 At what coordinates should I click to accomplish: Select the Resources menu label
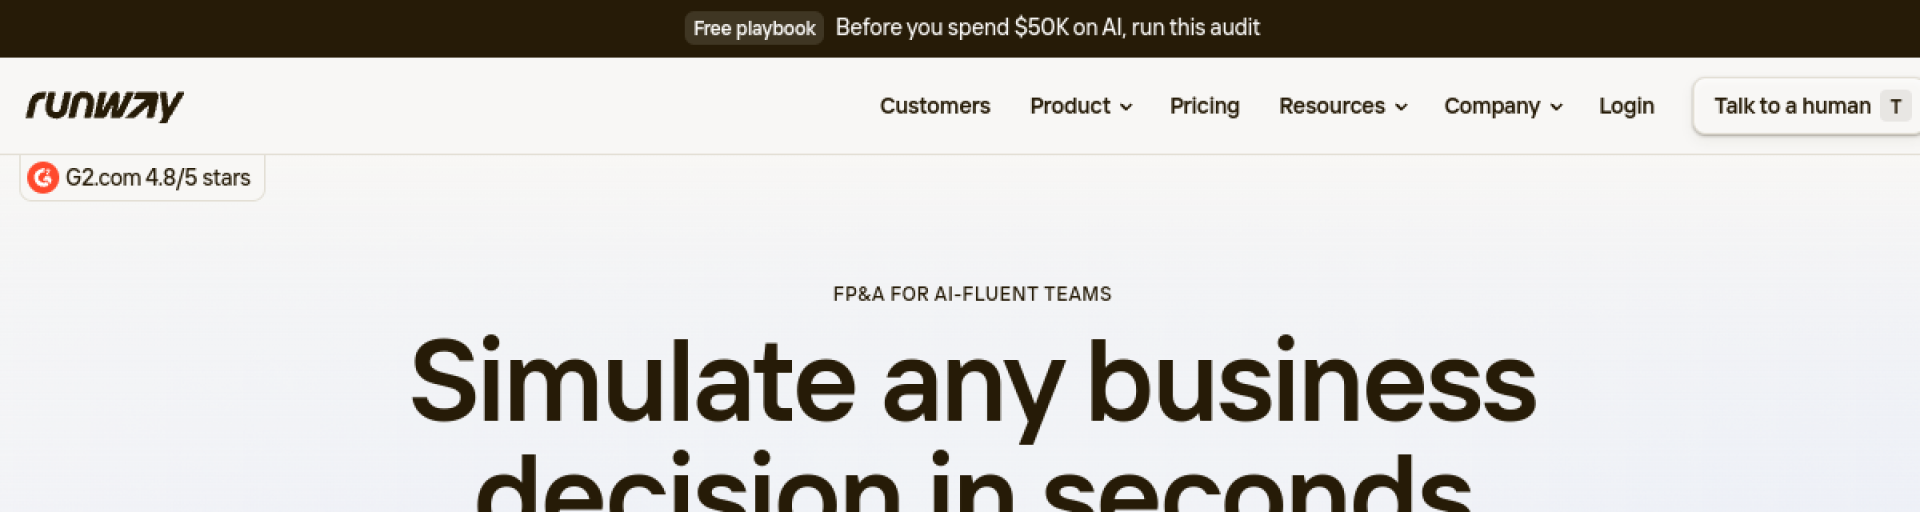[1331, 106]
